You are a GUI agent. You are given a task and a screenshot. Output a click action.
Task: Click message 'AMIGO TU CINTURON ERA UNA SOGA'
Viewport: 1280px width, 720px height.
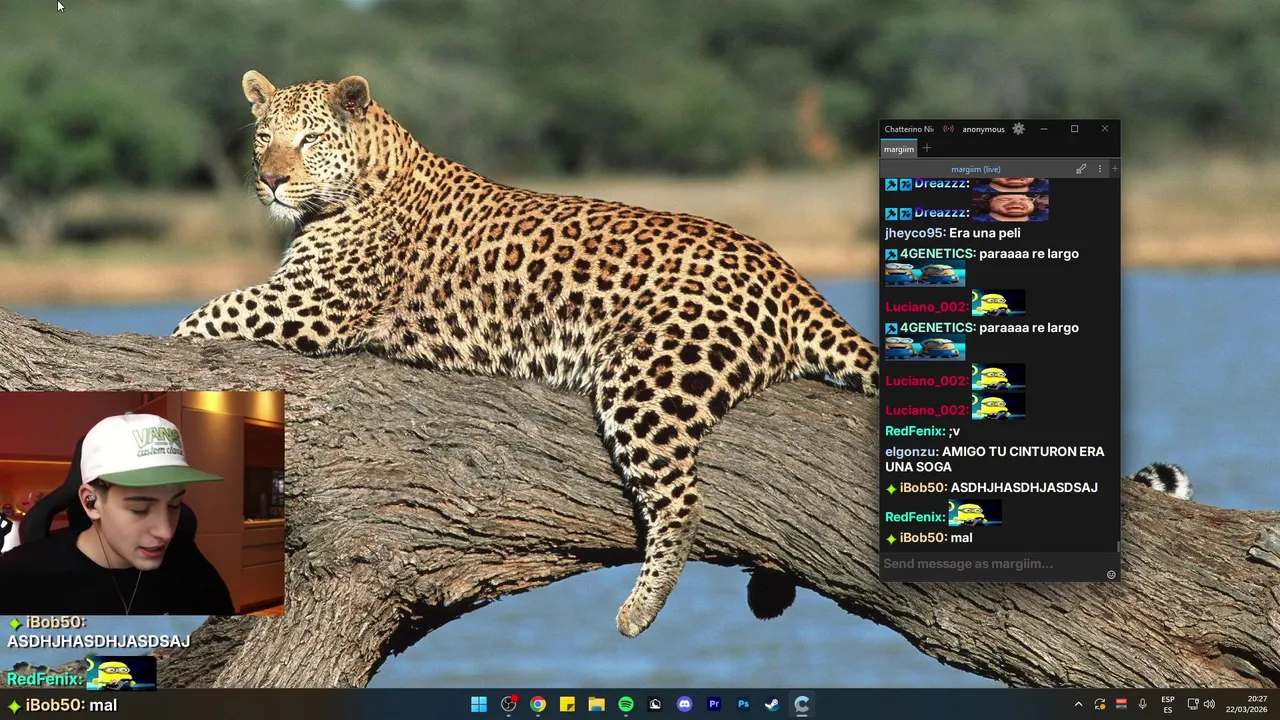click(x=995, y=459)
